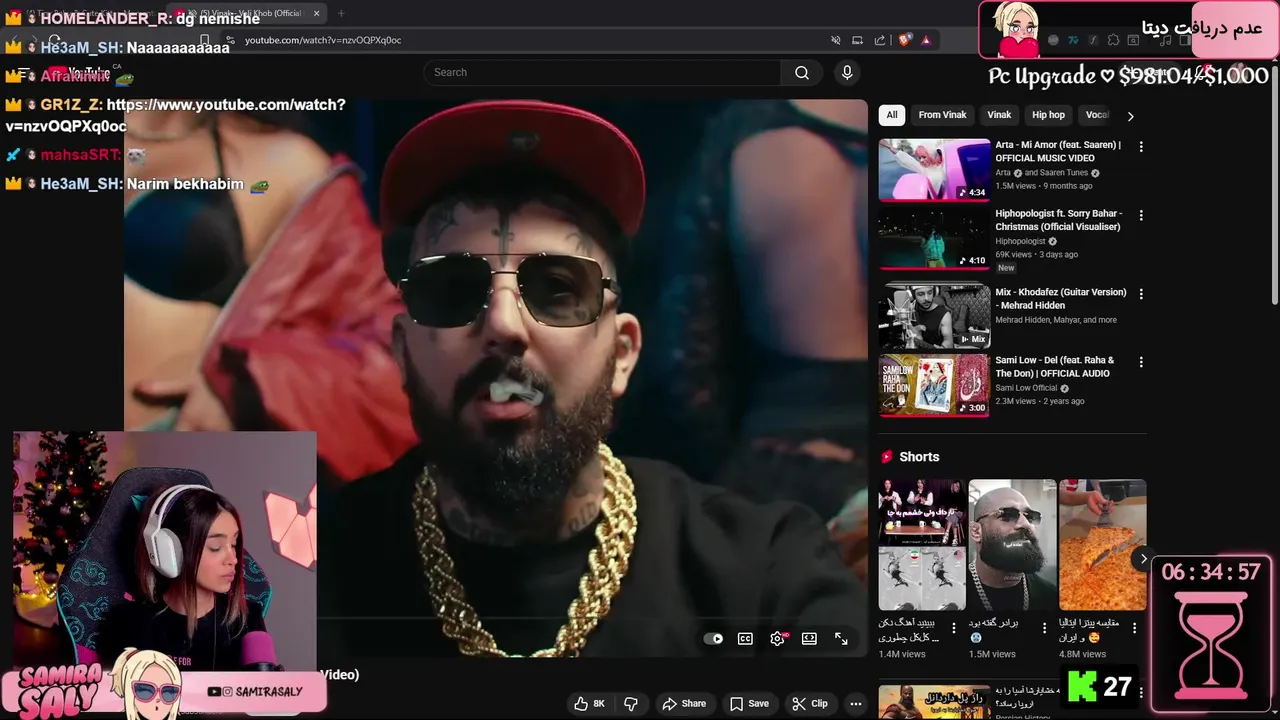Click the Share button below the video
Screen dimensions: 1280x720
tap(684, 703)
